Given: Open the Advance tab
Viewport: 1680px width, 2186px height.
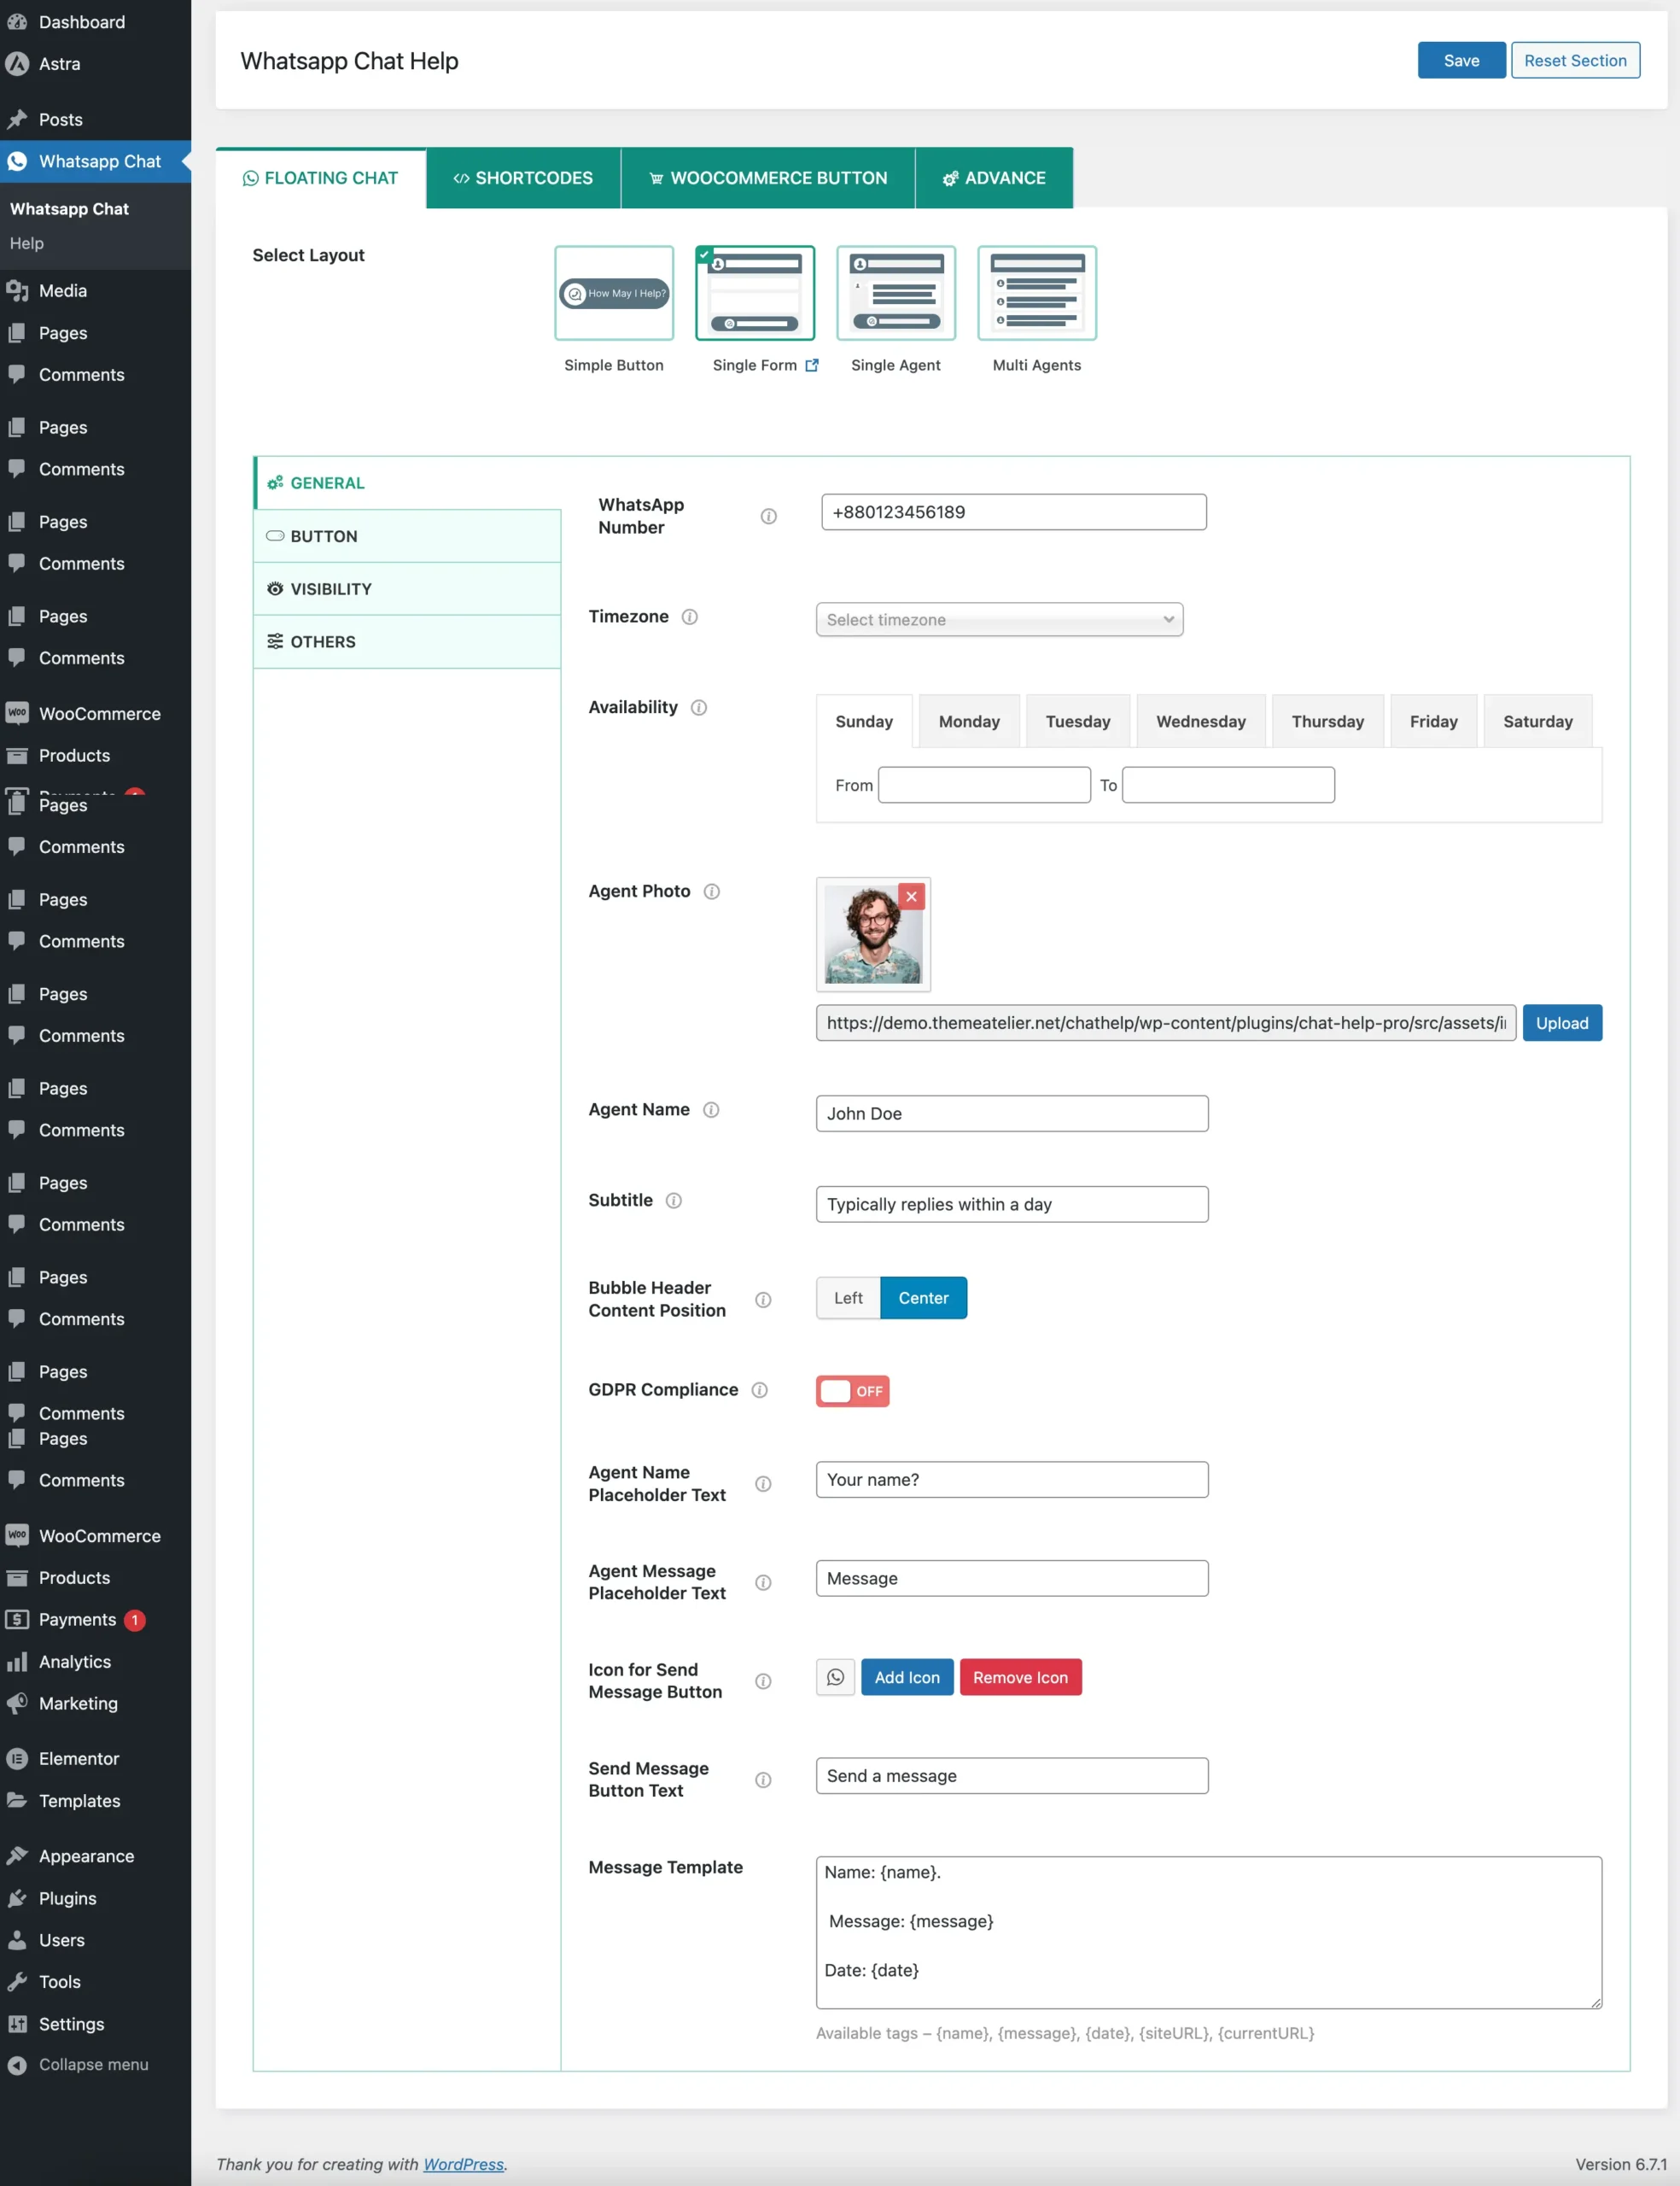Looking at the screenshot, I should coord(994,178).
